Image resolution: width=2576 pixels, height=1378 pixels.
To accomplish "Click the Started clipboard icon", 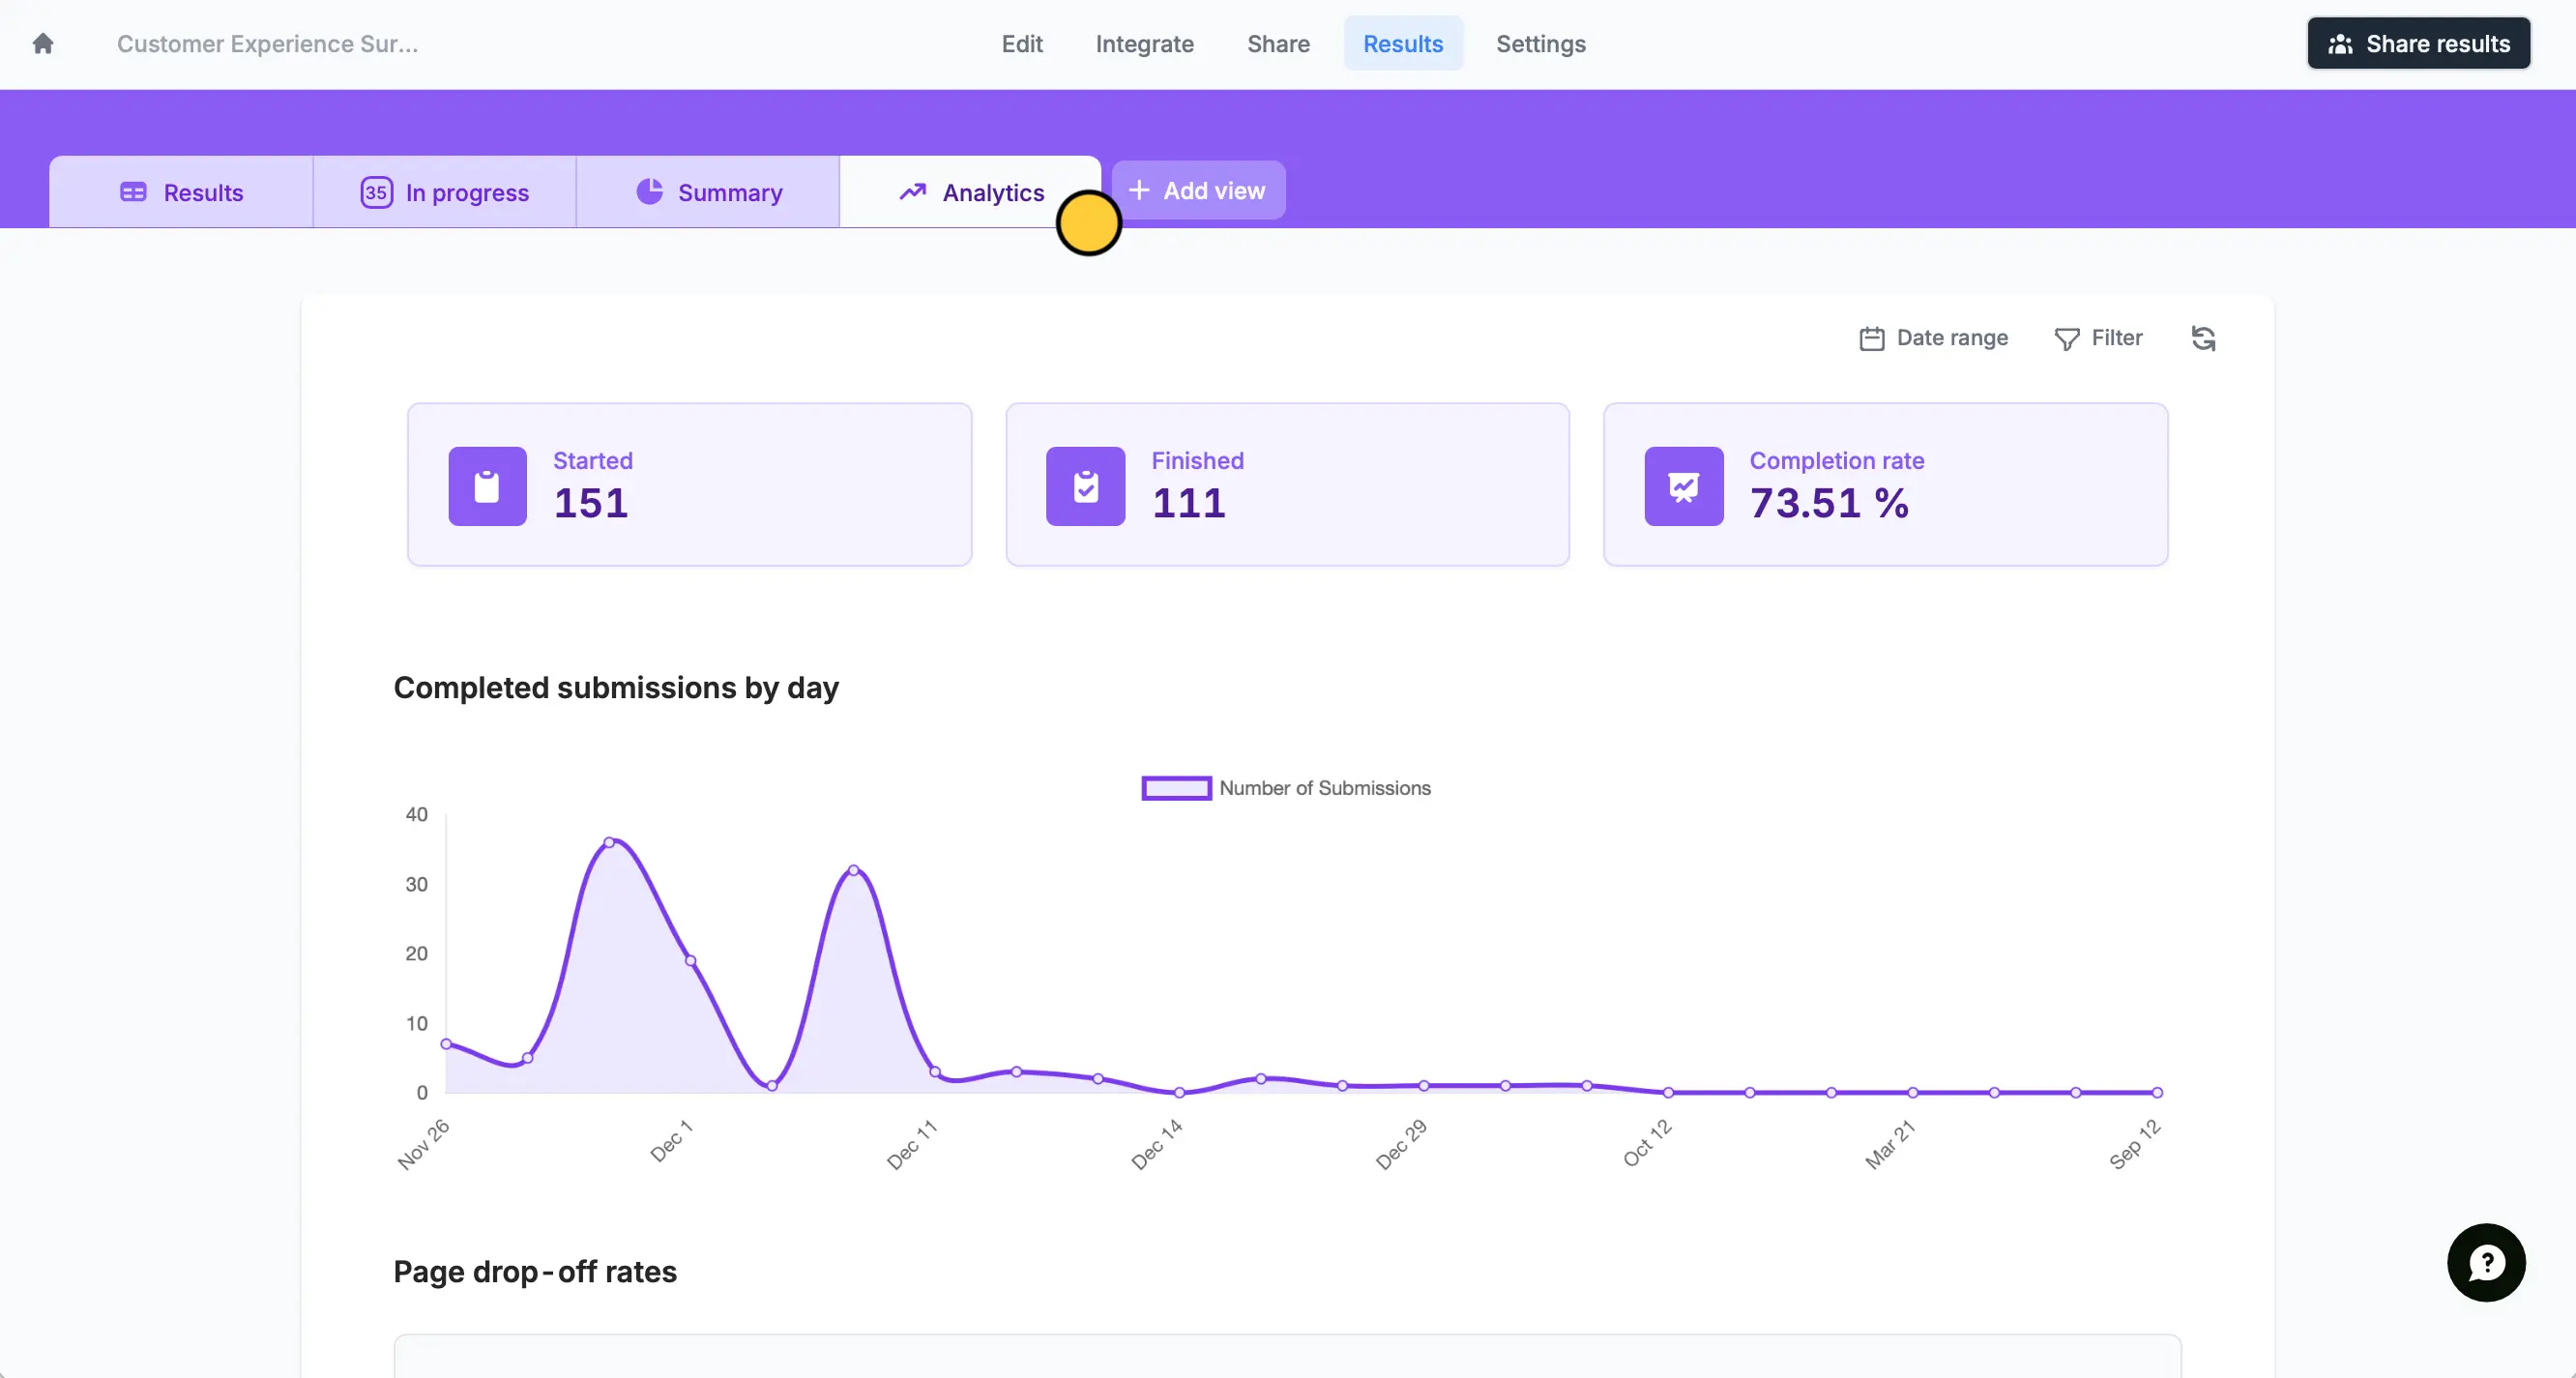I will click(487, 486).
